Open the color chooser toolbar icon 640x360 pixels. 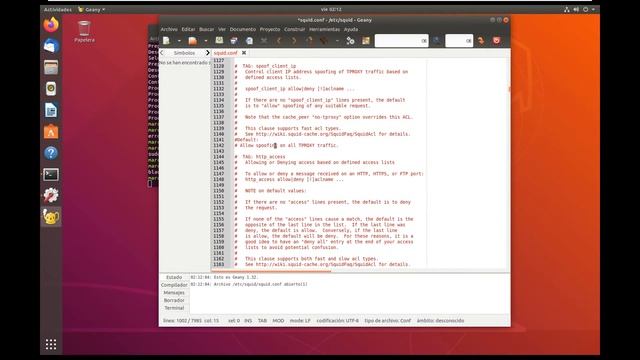[x=366, y=40]
